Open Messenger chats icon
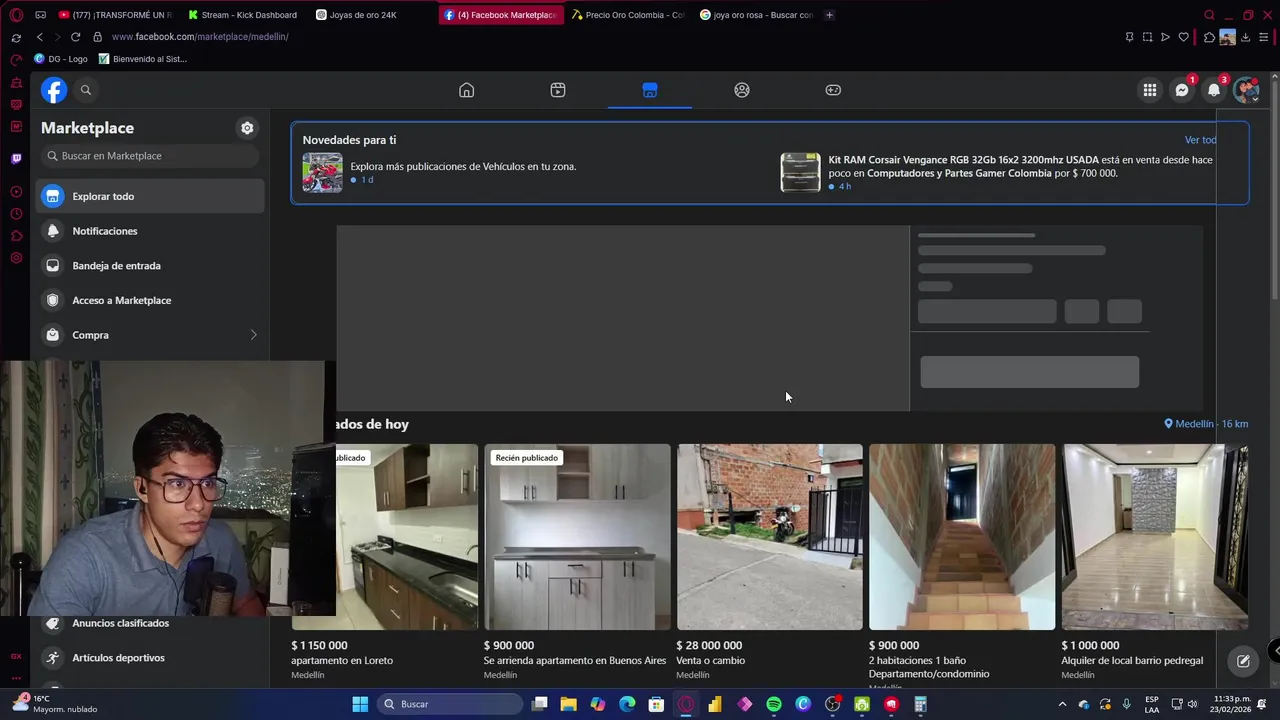 tap(1182, 90)
